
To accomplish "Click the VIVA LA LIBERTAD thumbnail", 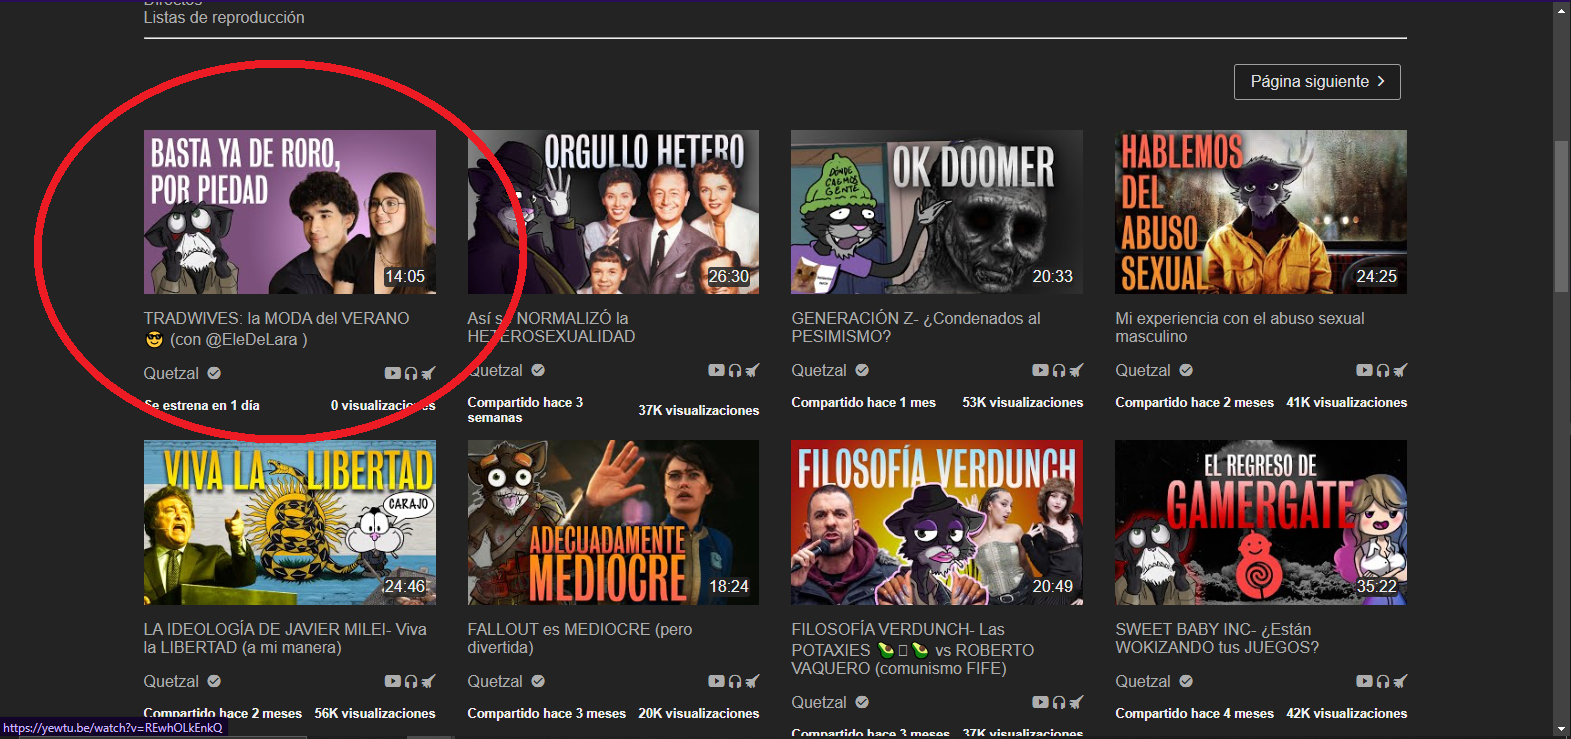I will pyautogui.click(x=290, y=522).
